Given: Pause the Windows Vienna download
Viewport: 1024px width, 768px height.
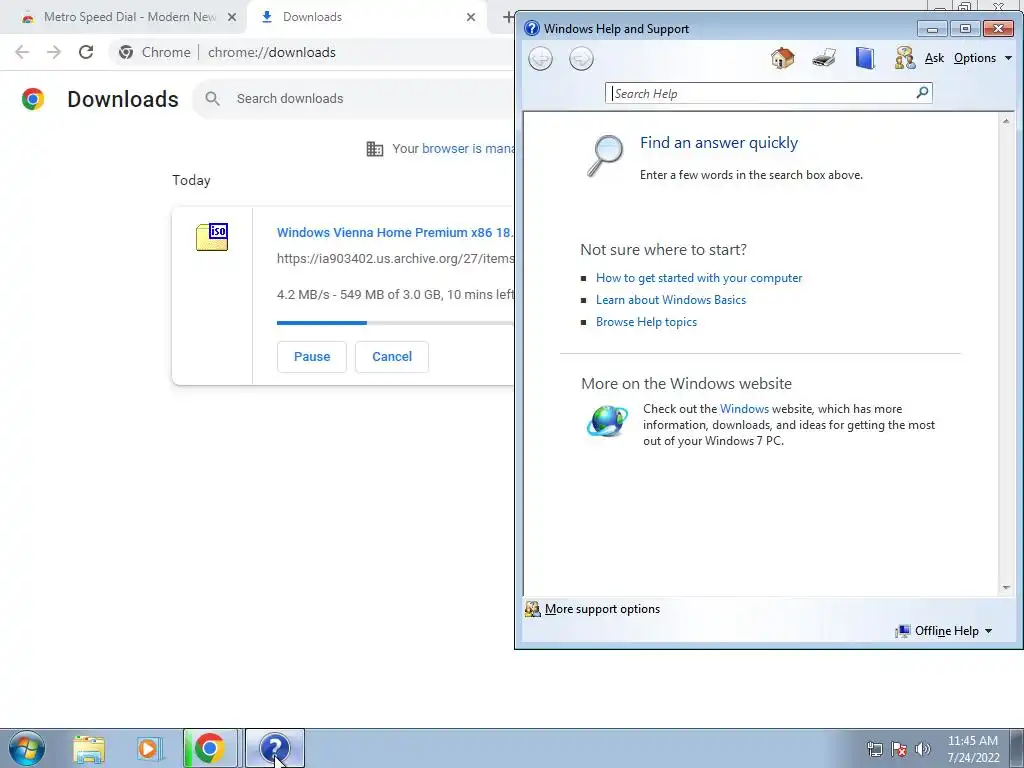Looking at the screenshot, I should click(312, 357).
